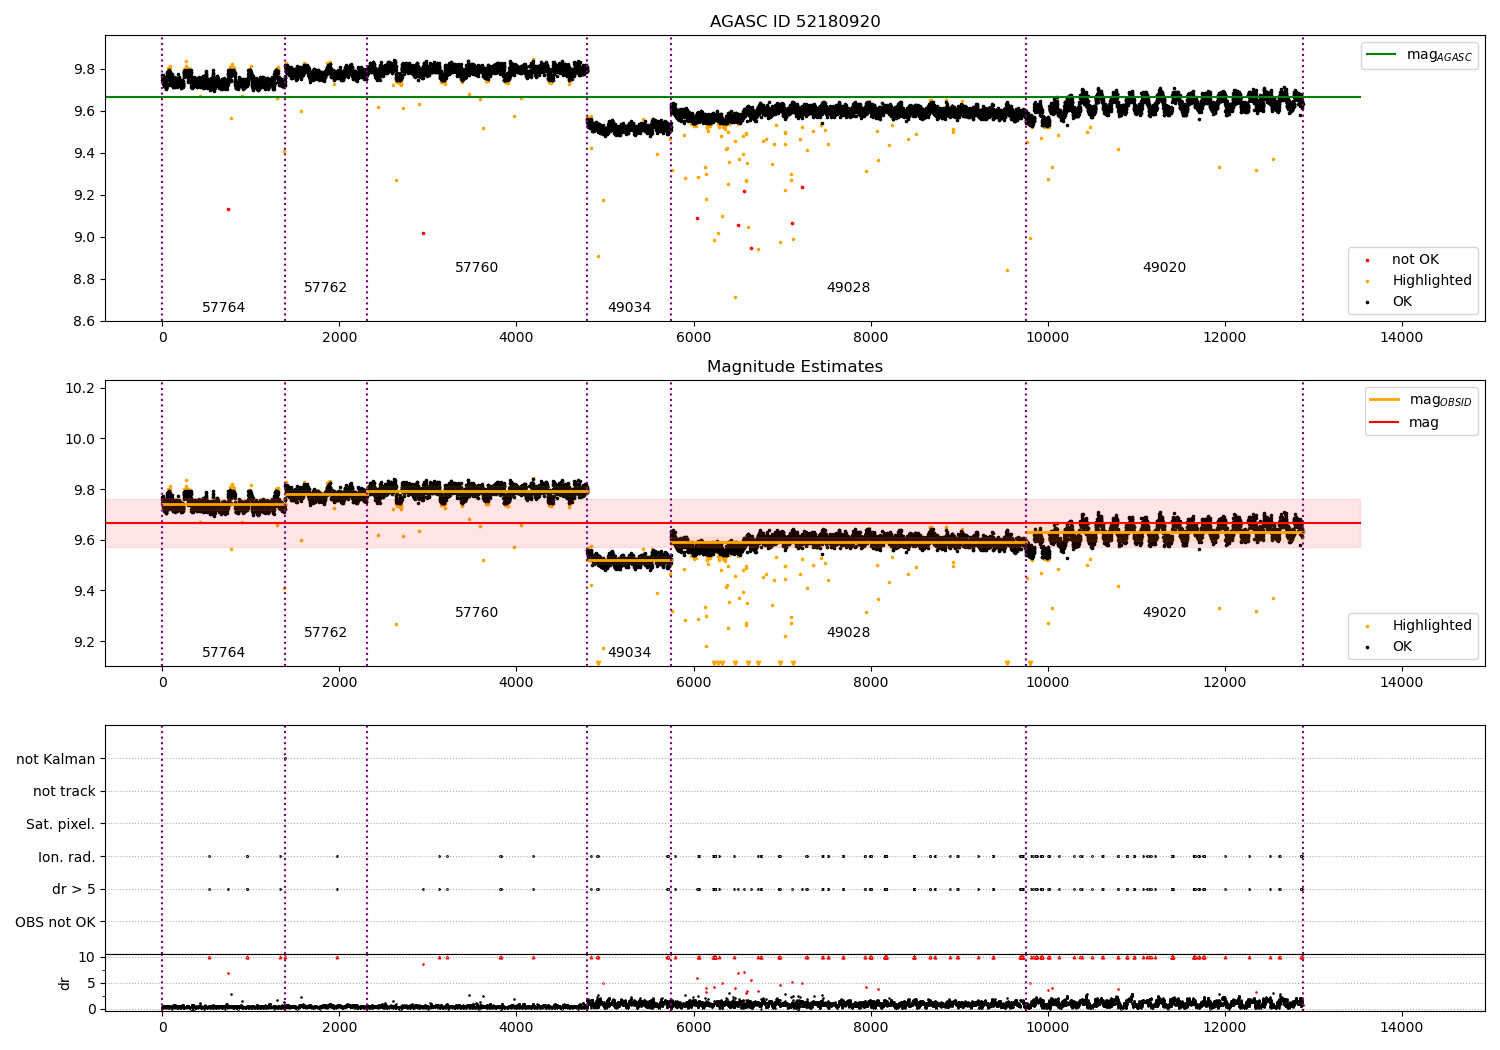Click the black 'OK' legend marker in top plot
1500x1050 pixels.
(x=1367, y=302)
